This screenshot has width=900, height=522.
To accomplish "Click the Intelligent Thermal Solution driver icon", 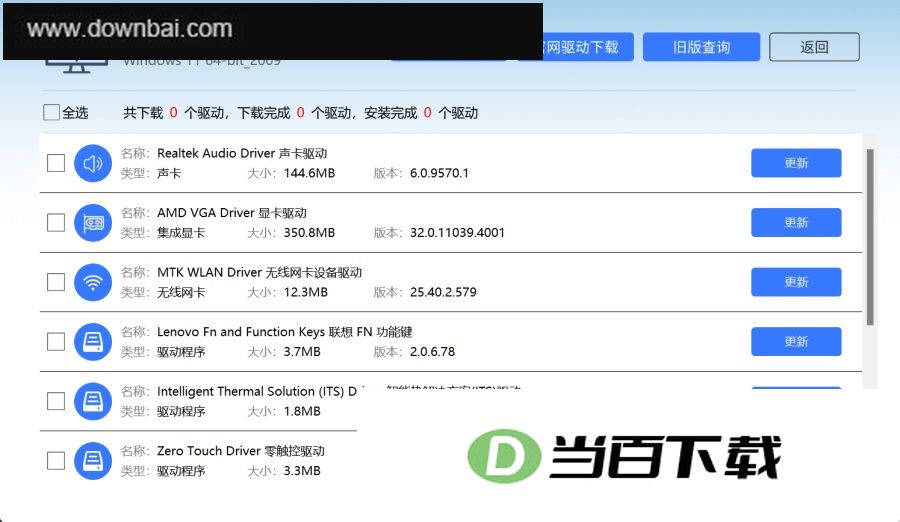I will click(x=93, y=401).
